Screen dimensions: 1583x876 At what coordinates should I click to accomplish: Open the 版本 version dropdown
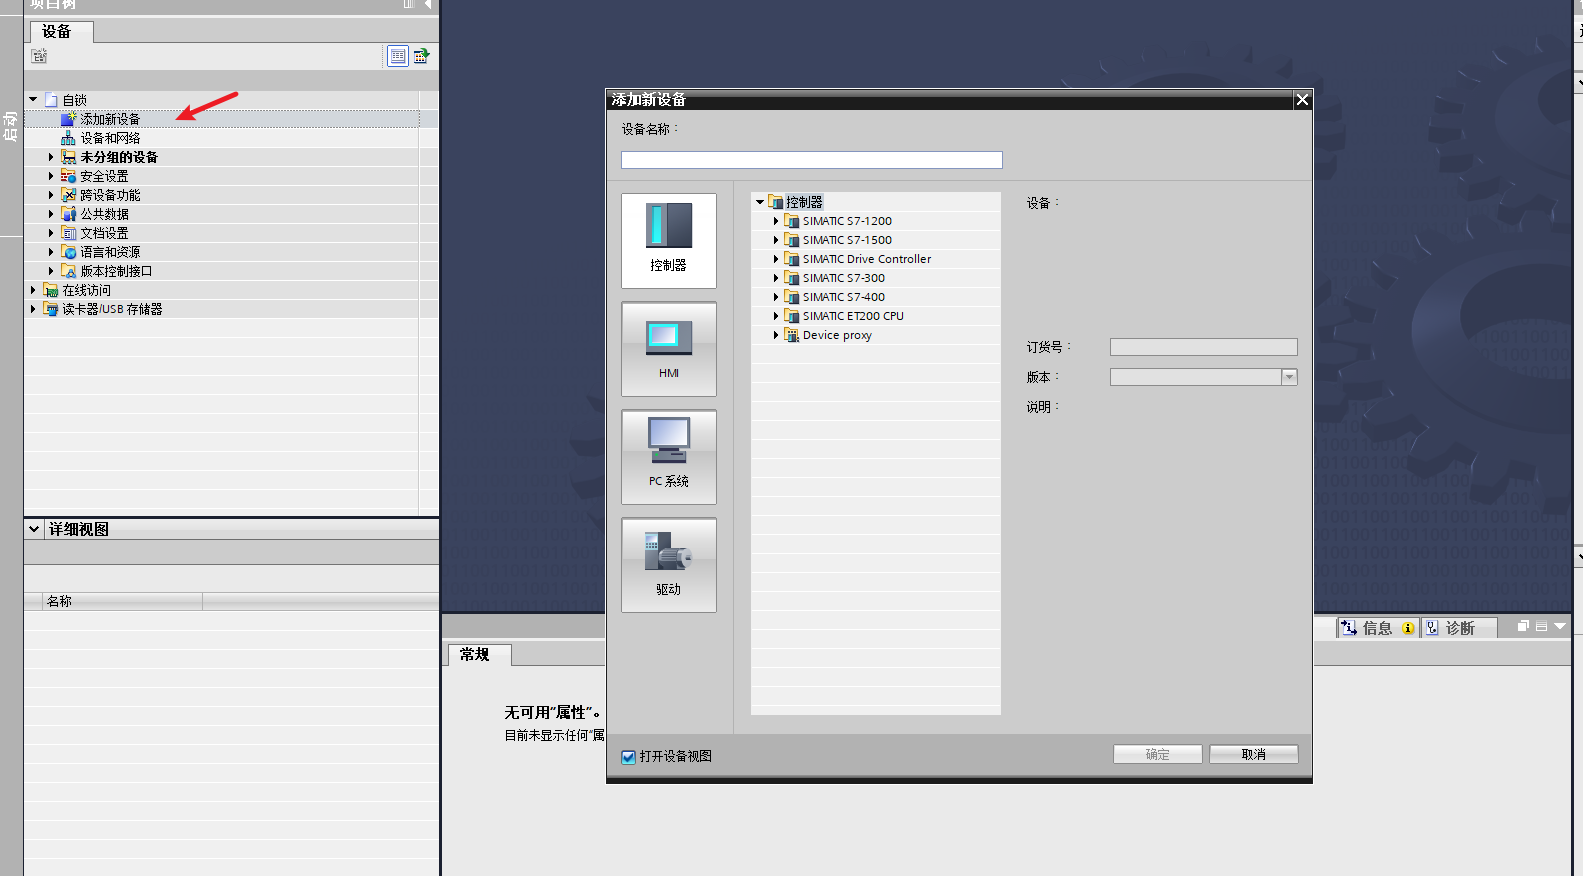click(x=1289, y=377)
